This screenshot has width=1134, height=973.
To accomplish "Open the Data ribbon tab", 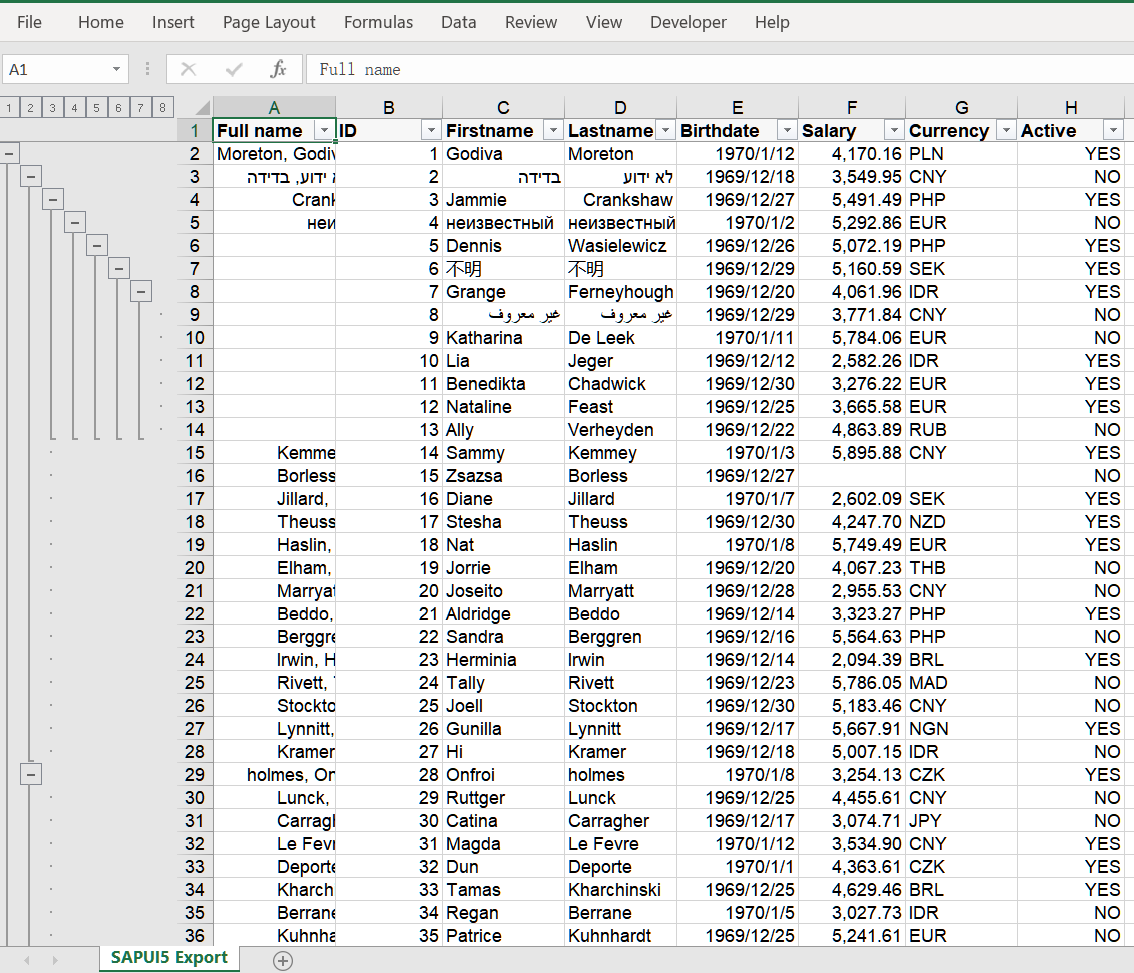I will 459,22.
